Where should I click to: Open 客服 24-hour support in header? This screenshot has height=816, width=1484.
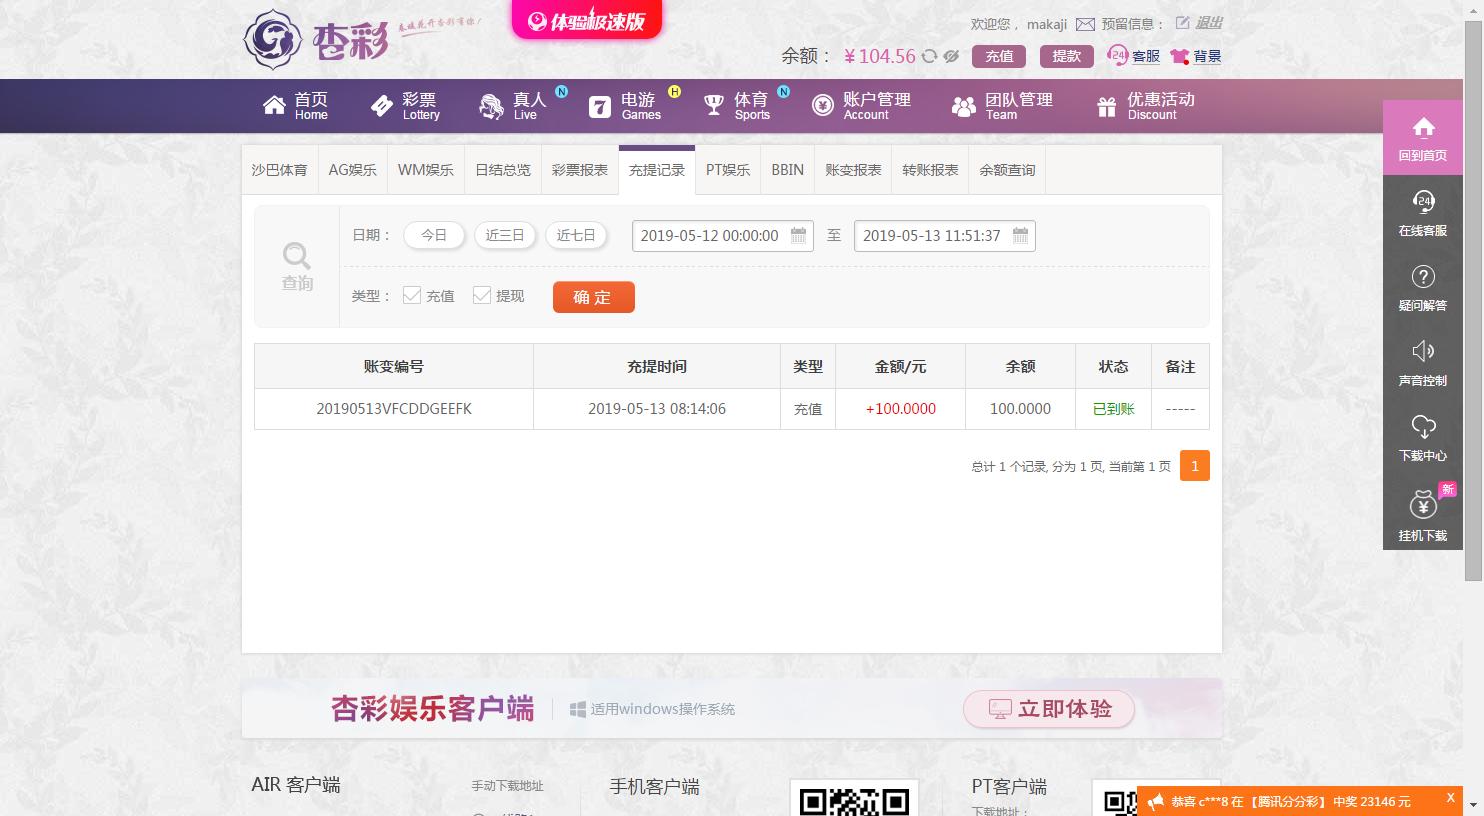1134,56
